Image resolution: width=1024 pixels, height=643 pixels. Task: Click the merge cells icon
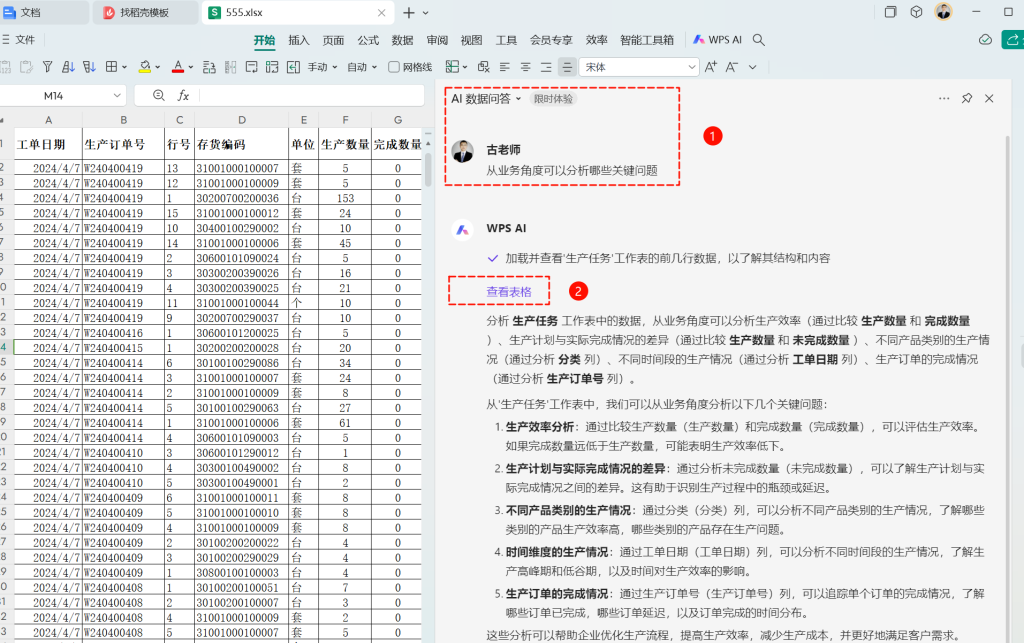coord(231,67)
